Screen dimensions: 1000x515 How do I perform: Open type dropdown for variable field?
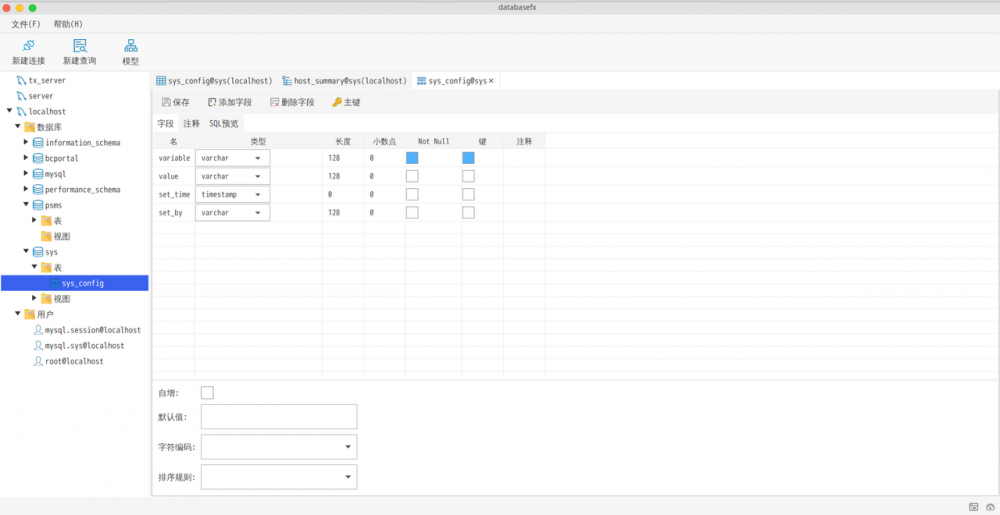click(233, 157)
